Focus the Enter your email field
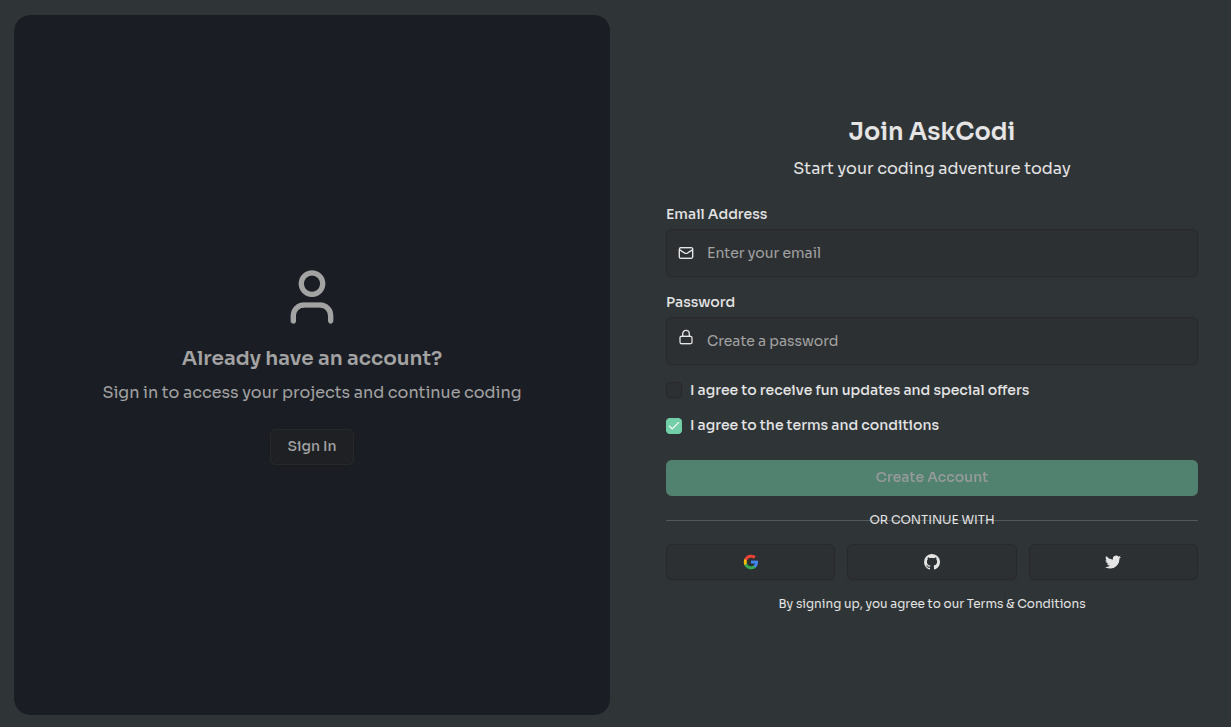 pos(932,253)
